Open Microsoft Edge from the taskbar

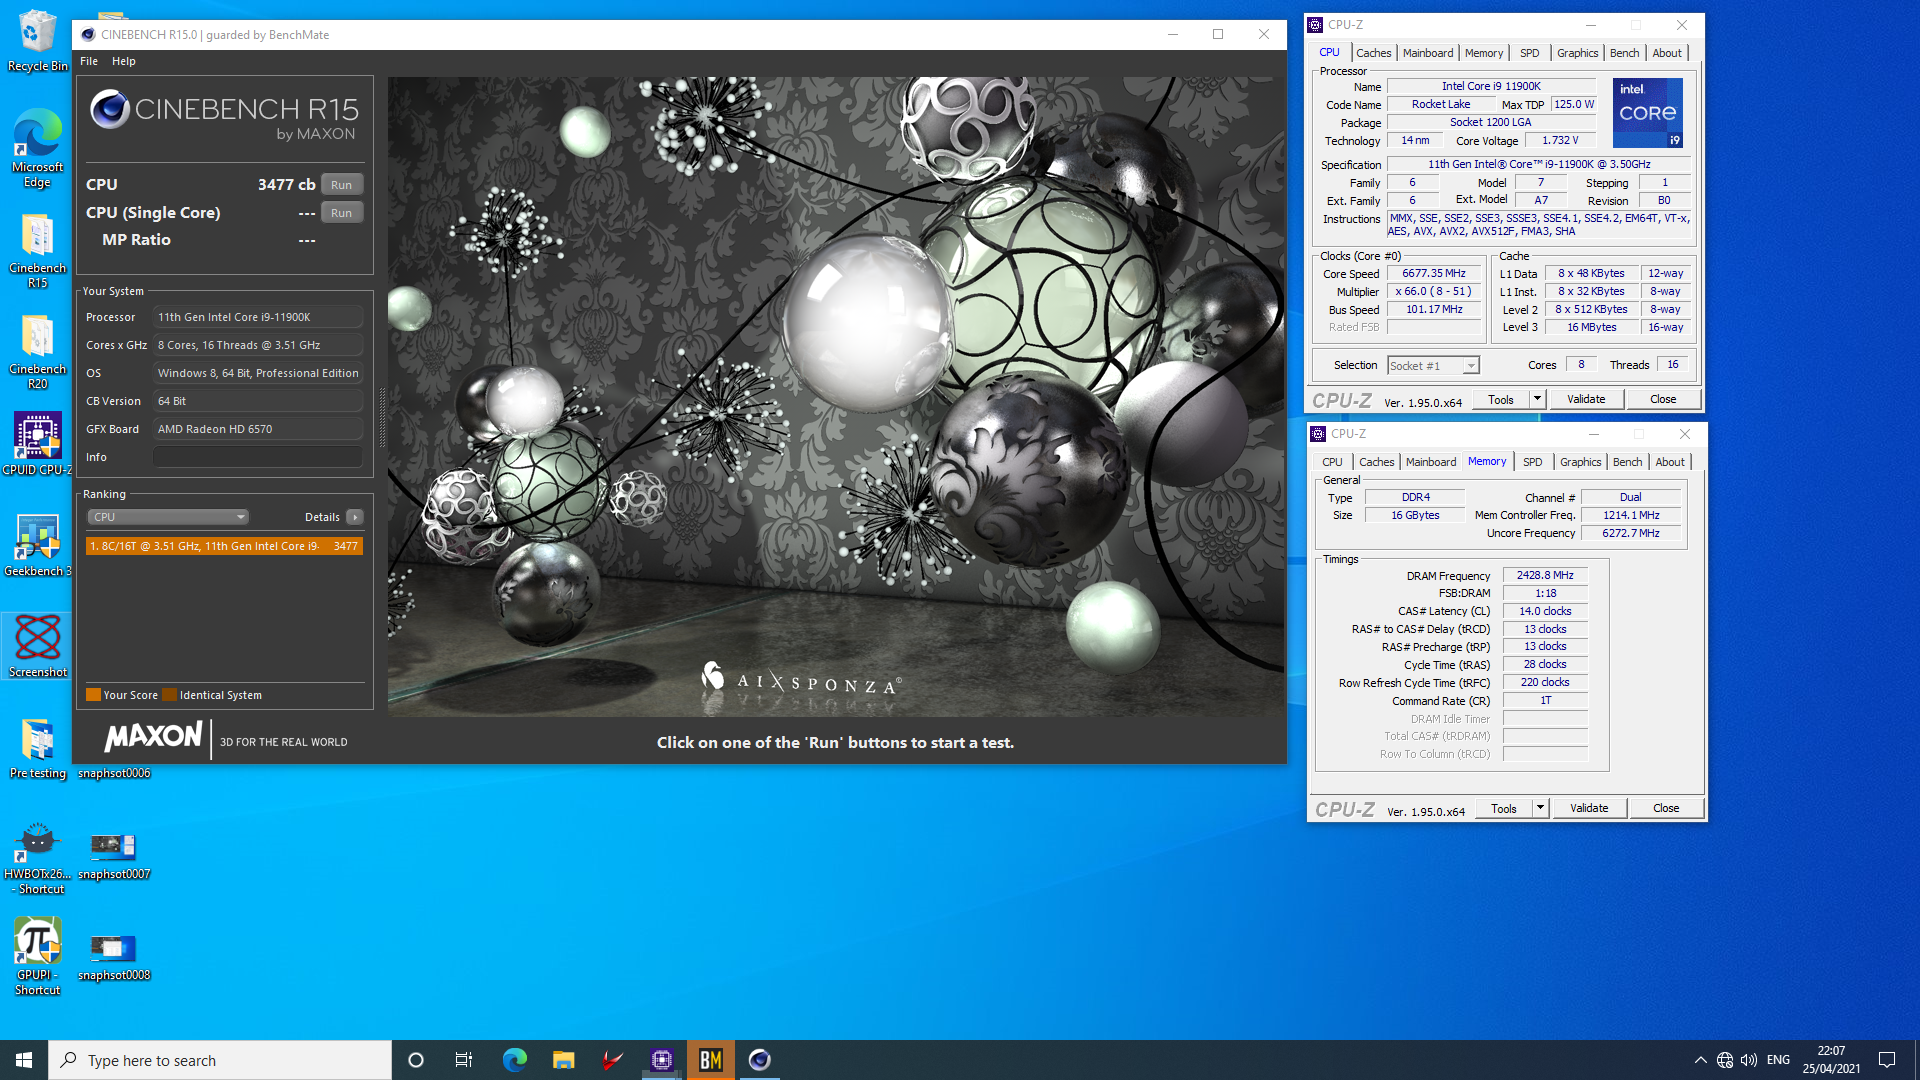514,1060
